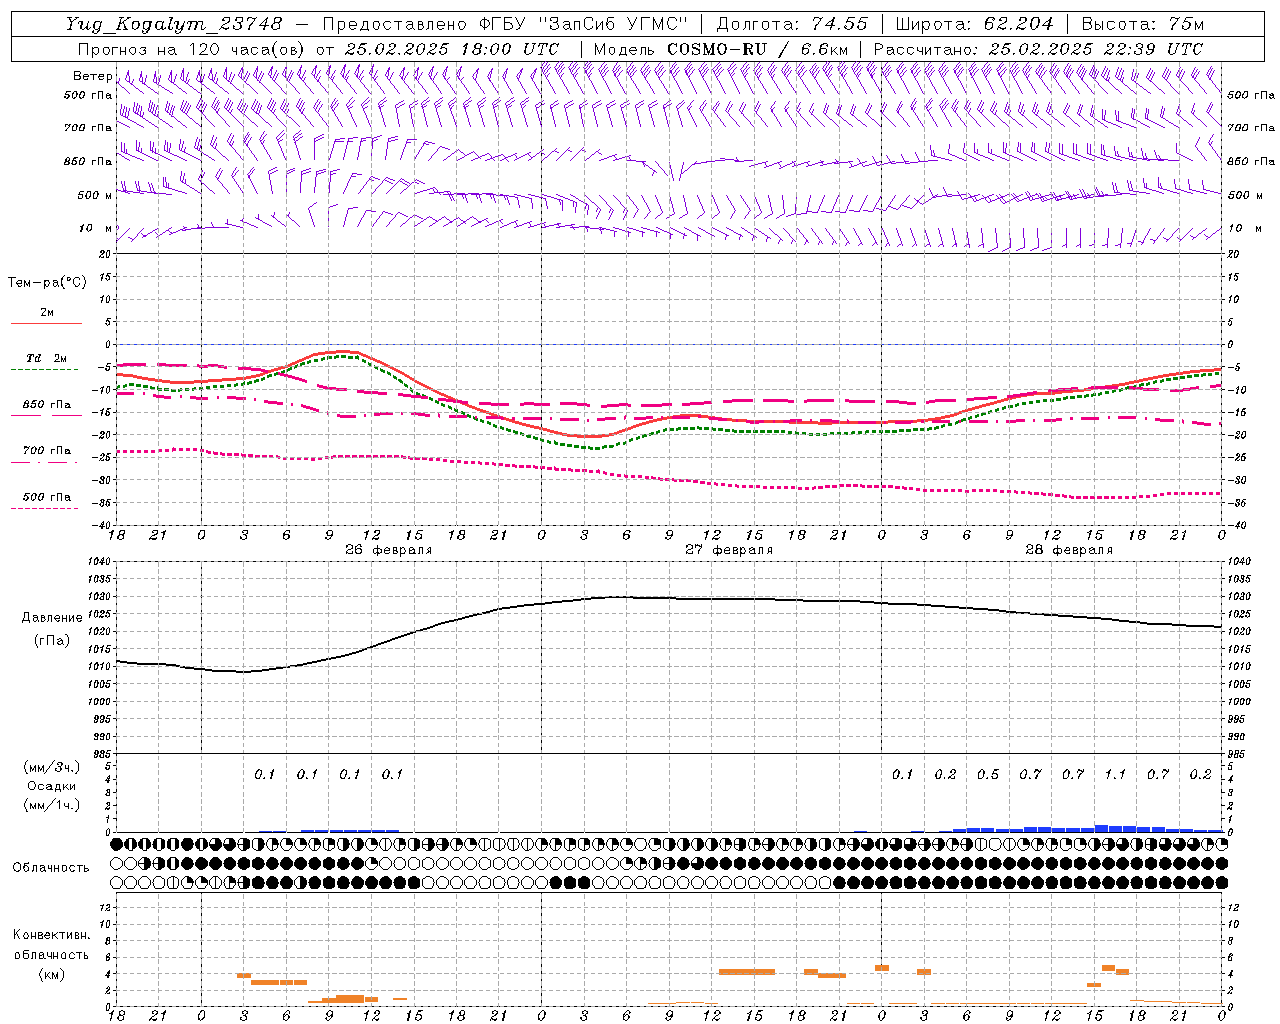Screen dimensions: 1280x1024
Task: Click the Ветер wind section label
Action: (x=92, y=76)
